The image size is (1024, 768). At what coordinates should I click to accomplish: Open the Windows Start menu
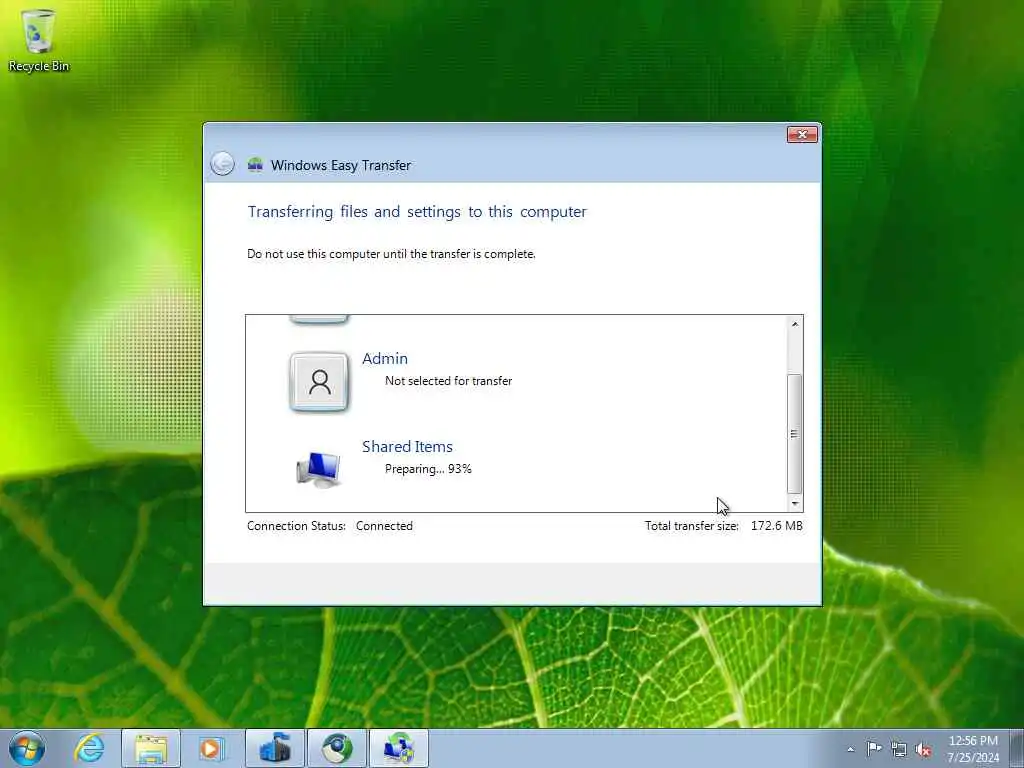click(27, 748)
